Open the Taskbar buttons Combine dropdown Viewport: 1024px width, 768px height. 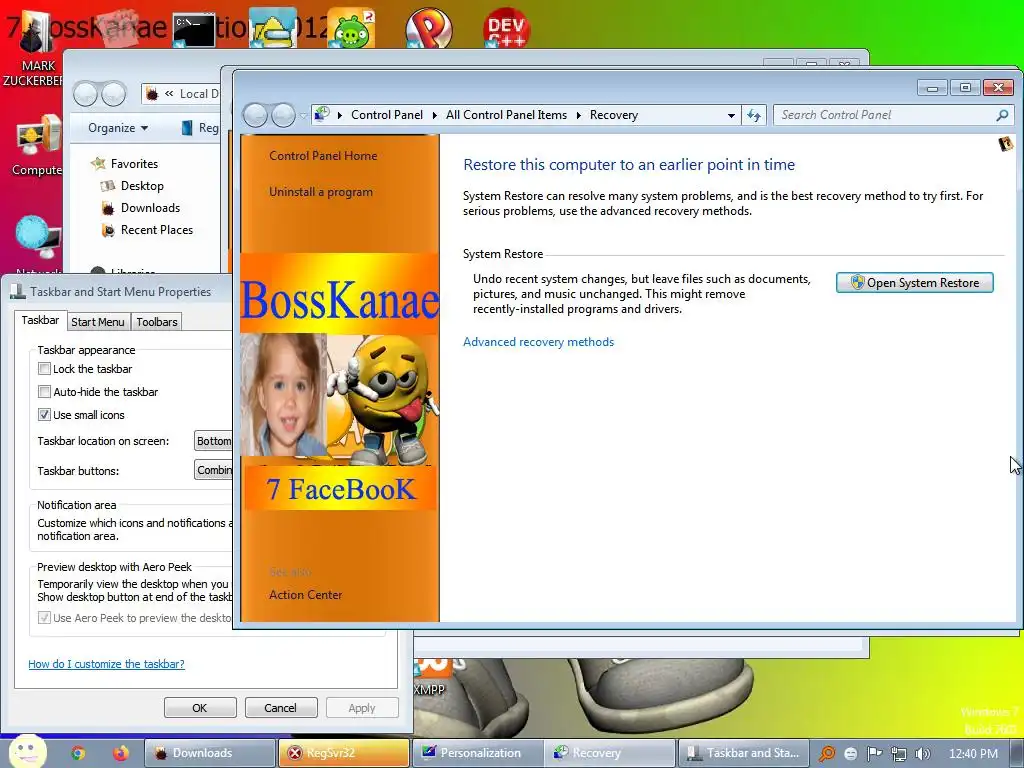coord(214,470)
